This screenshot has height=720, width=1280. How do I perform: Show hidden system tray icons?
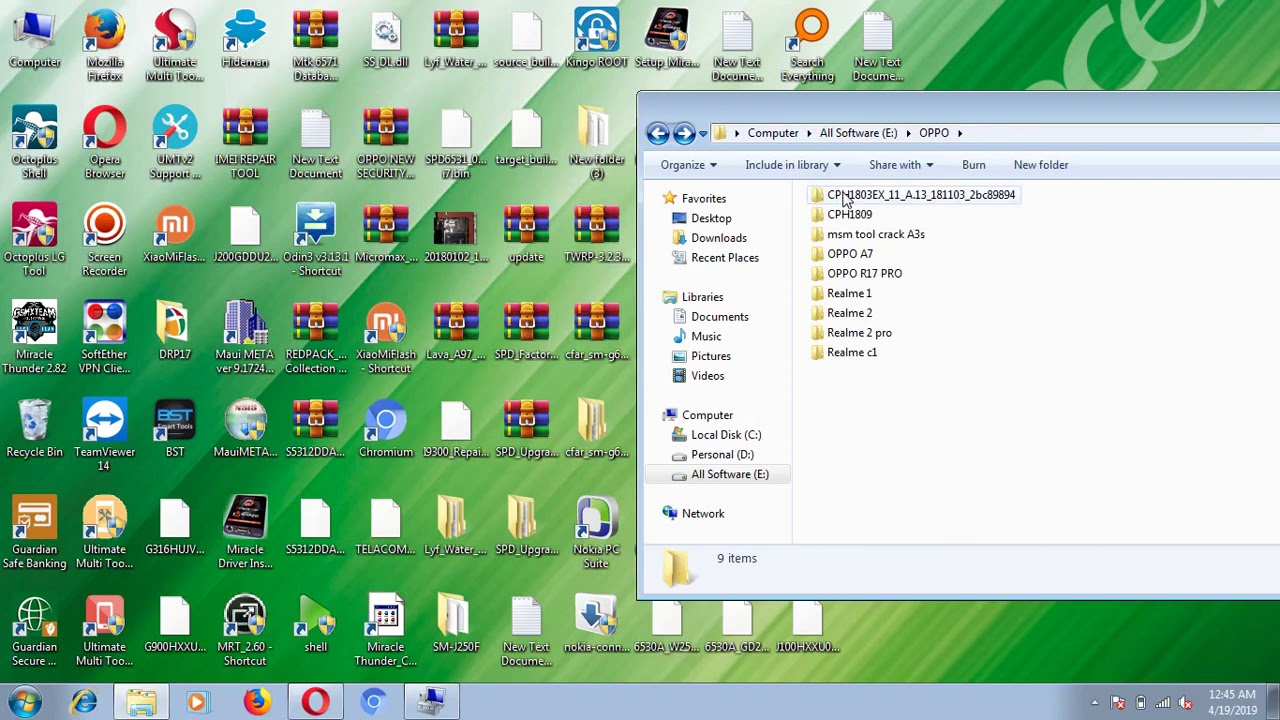[1094, 703]
